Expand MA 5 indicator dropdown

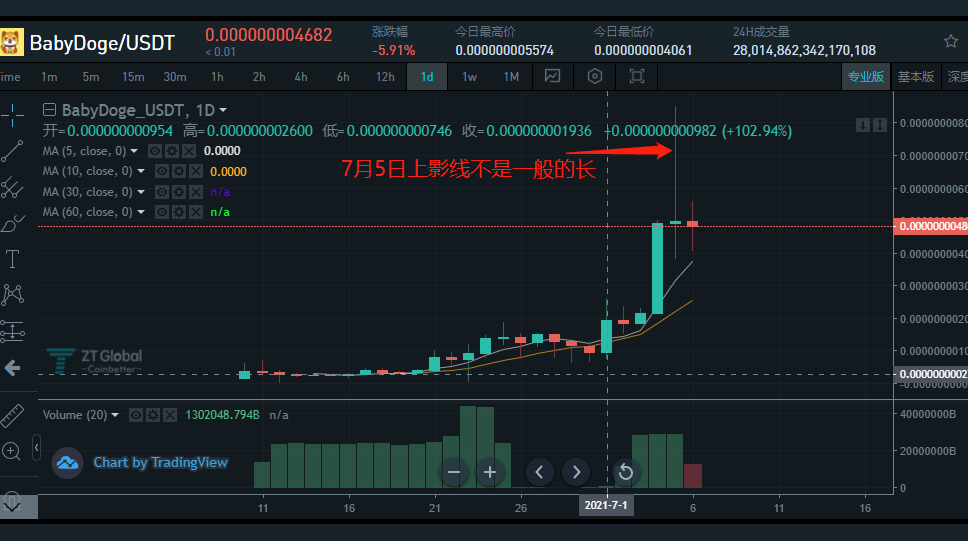coord(134,151)
